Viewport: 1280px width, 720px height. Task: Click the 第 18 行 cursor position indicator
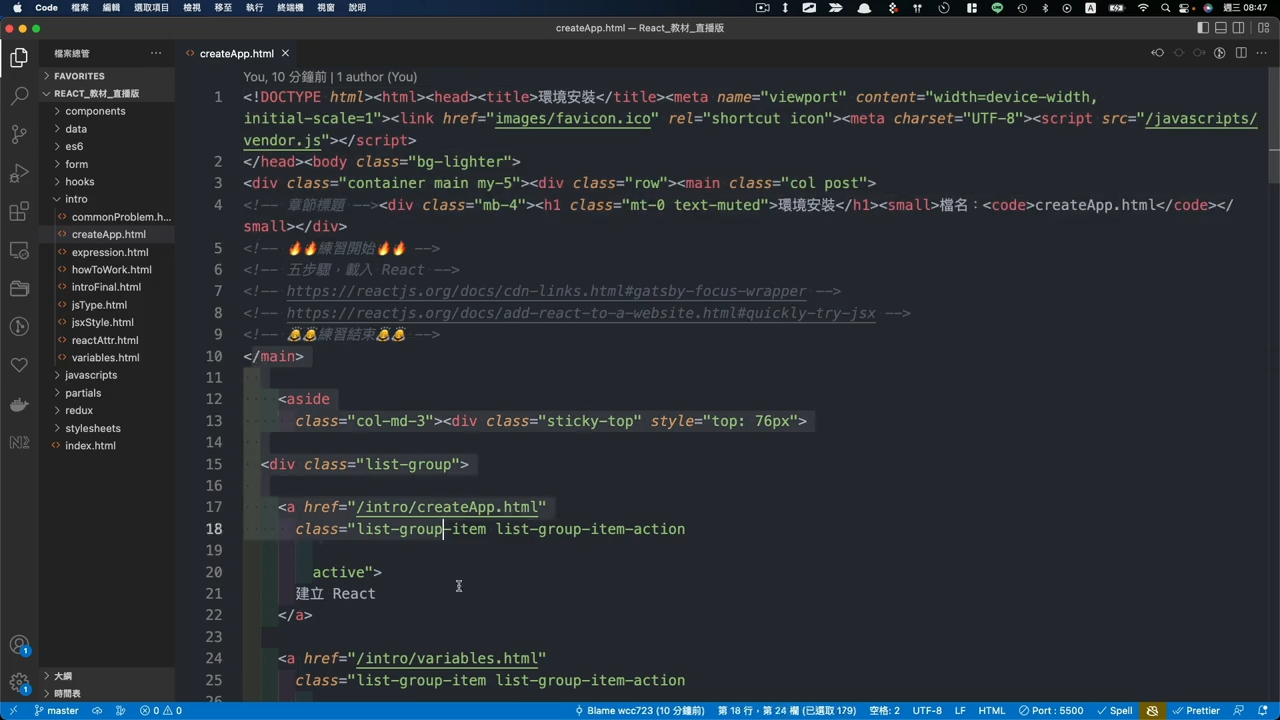(787, 710)
